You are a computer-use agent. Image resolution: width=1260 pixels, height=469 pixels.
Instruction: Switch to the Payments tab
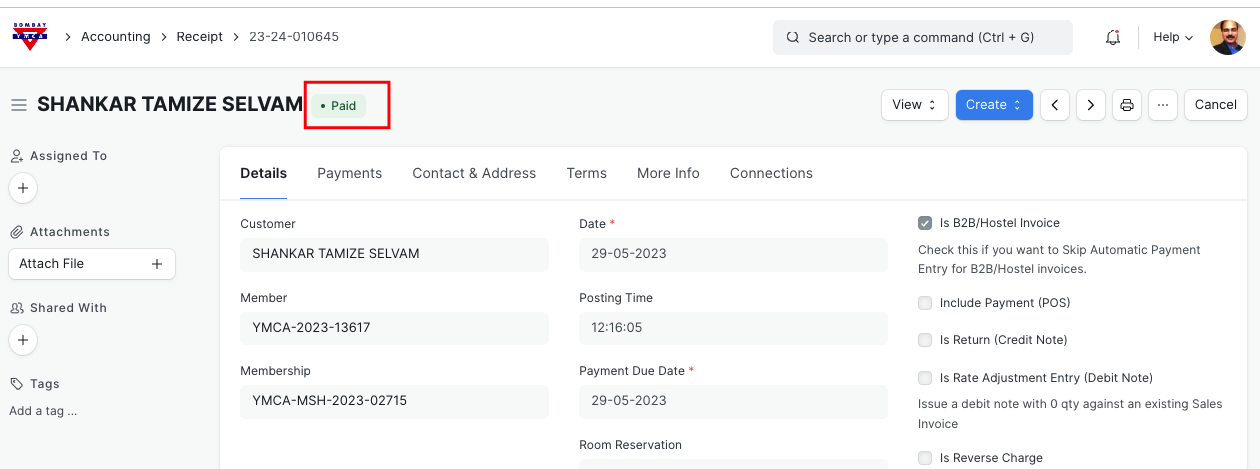[x=349, y=173]
